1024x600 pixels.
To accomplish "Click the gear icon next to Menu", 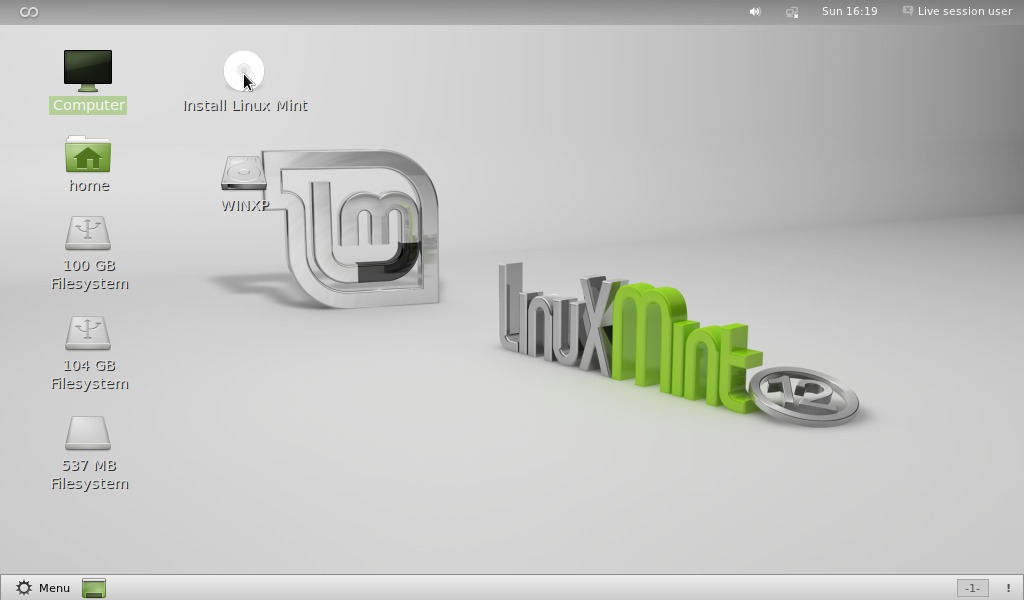I will coord(24,588).
